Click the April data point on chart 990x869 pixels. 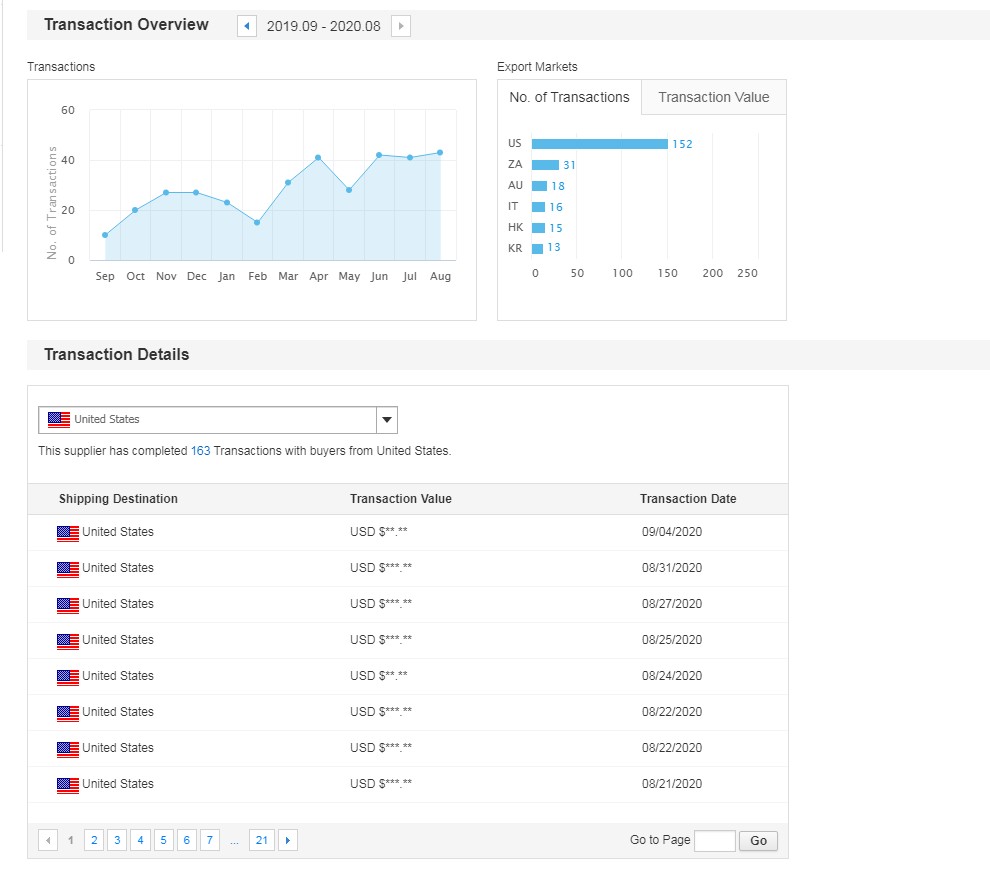(318, 157)
